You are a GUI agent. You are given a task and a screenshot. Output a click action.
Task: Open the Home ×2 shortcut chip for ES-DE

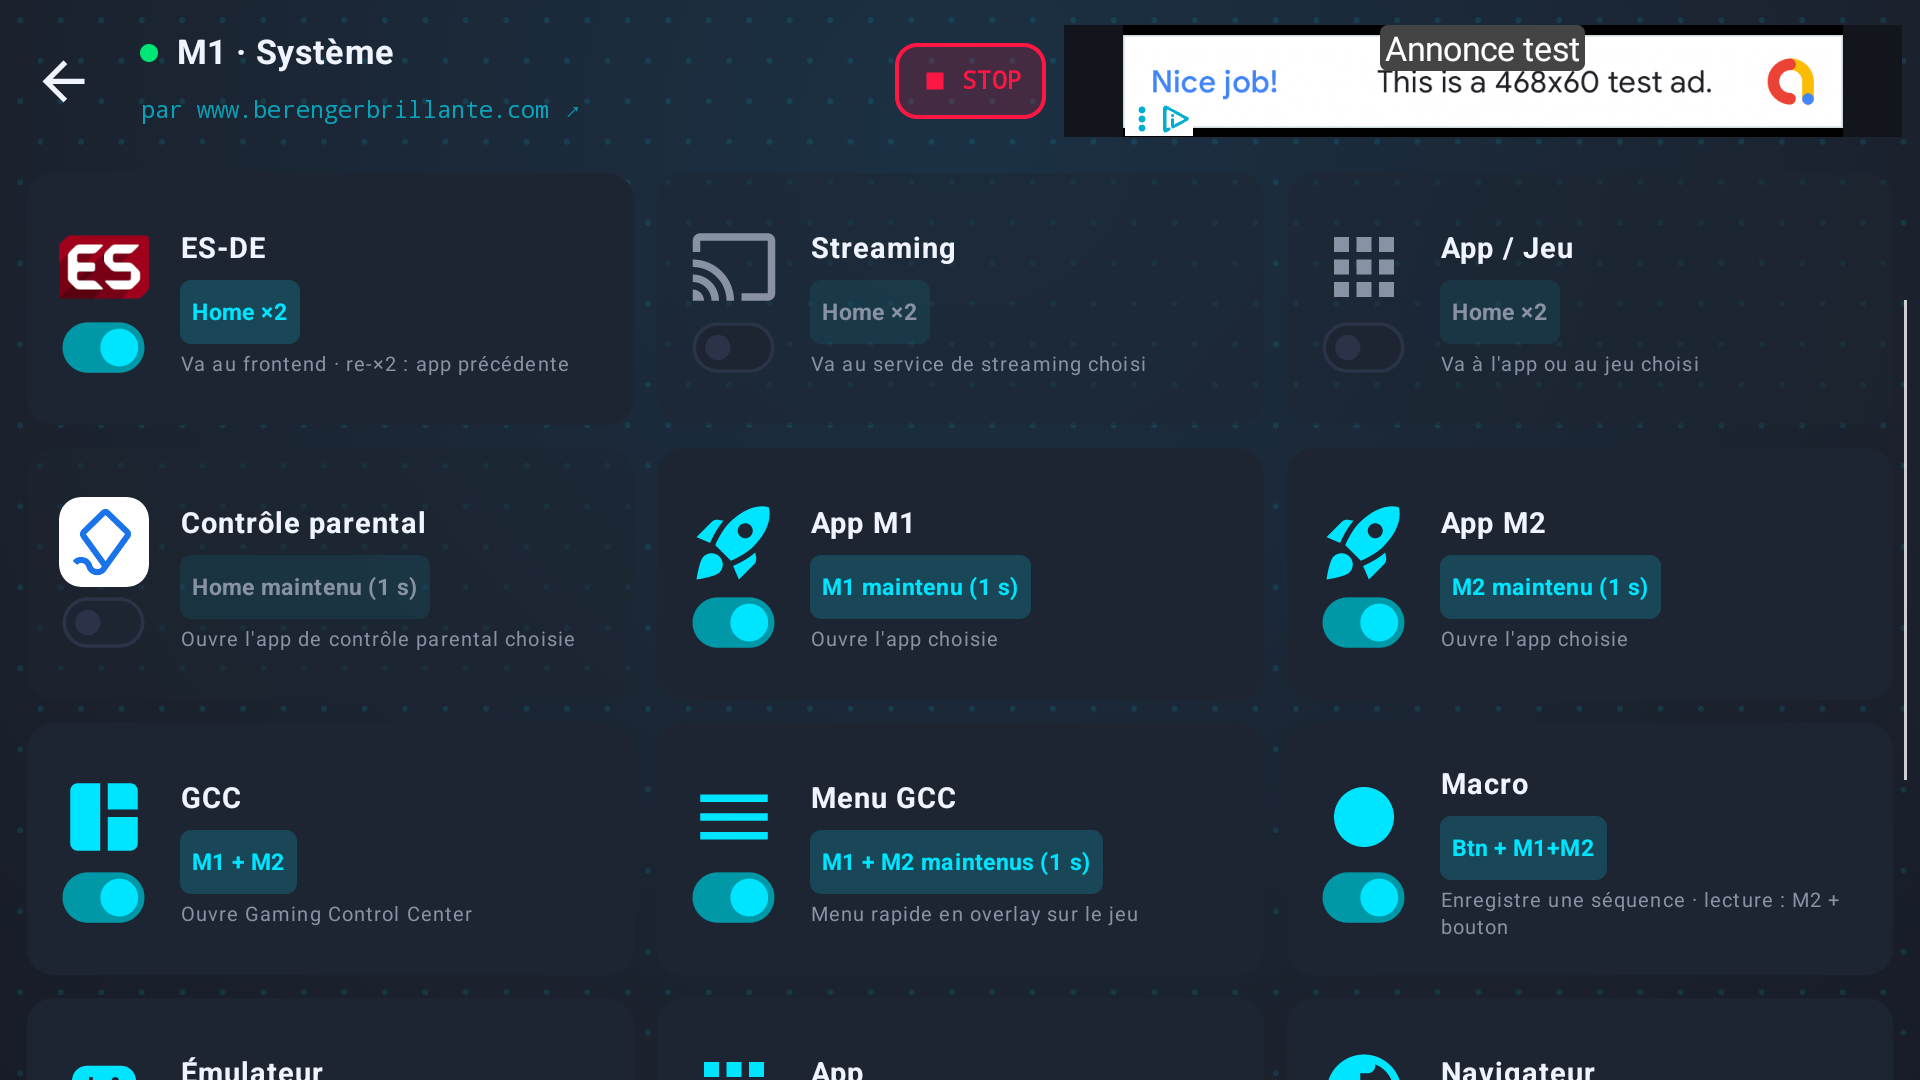pyautogui.click(x=240, y=312)
